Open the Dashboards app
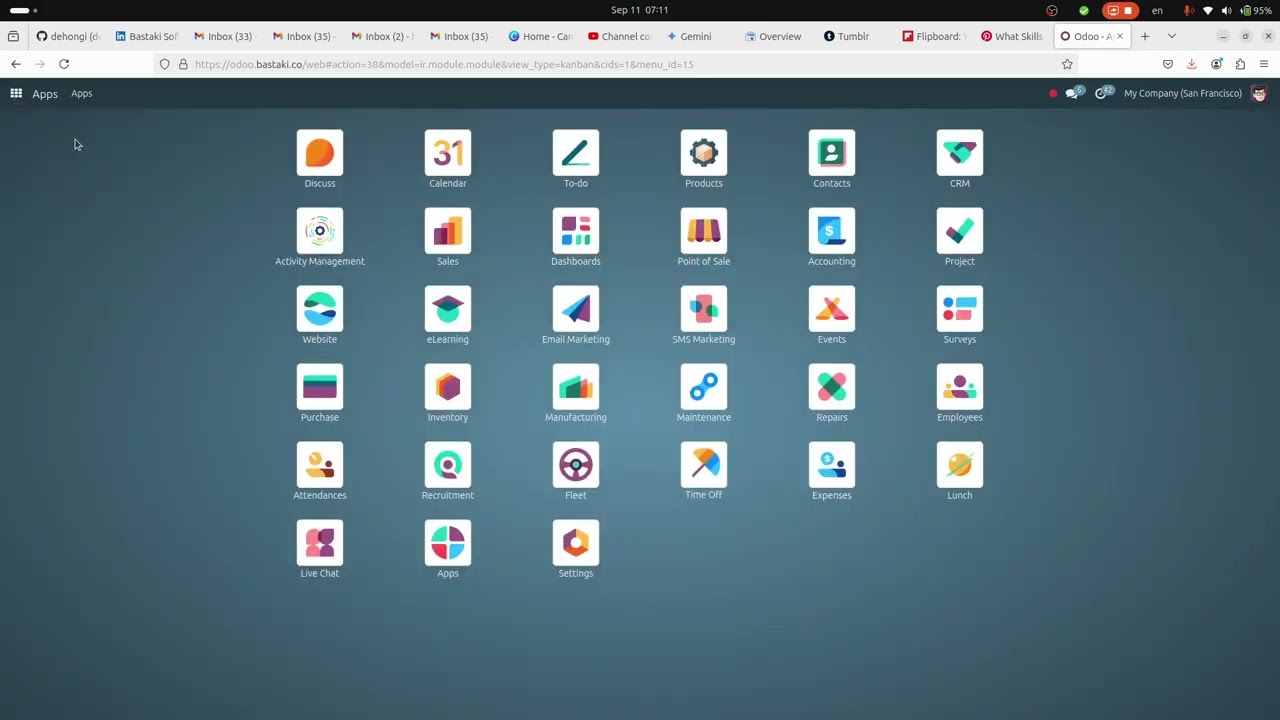1280x720 pixels. 576,231
